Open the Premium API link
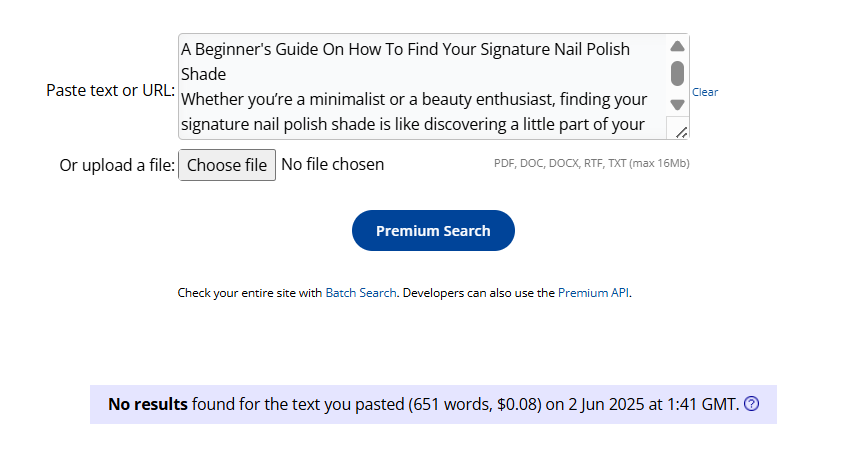The height and width of the screenshot is (454, 858). click(x=593, y=293)
